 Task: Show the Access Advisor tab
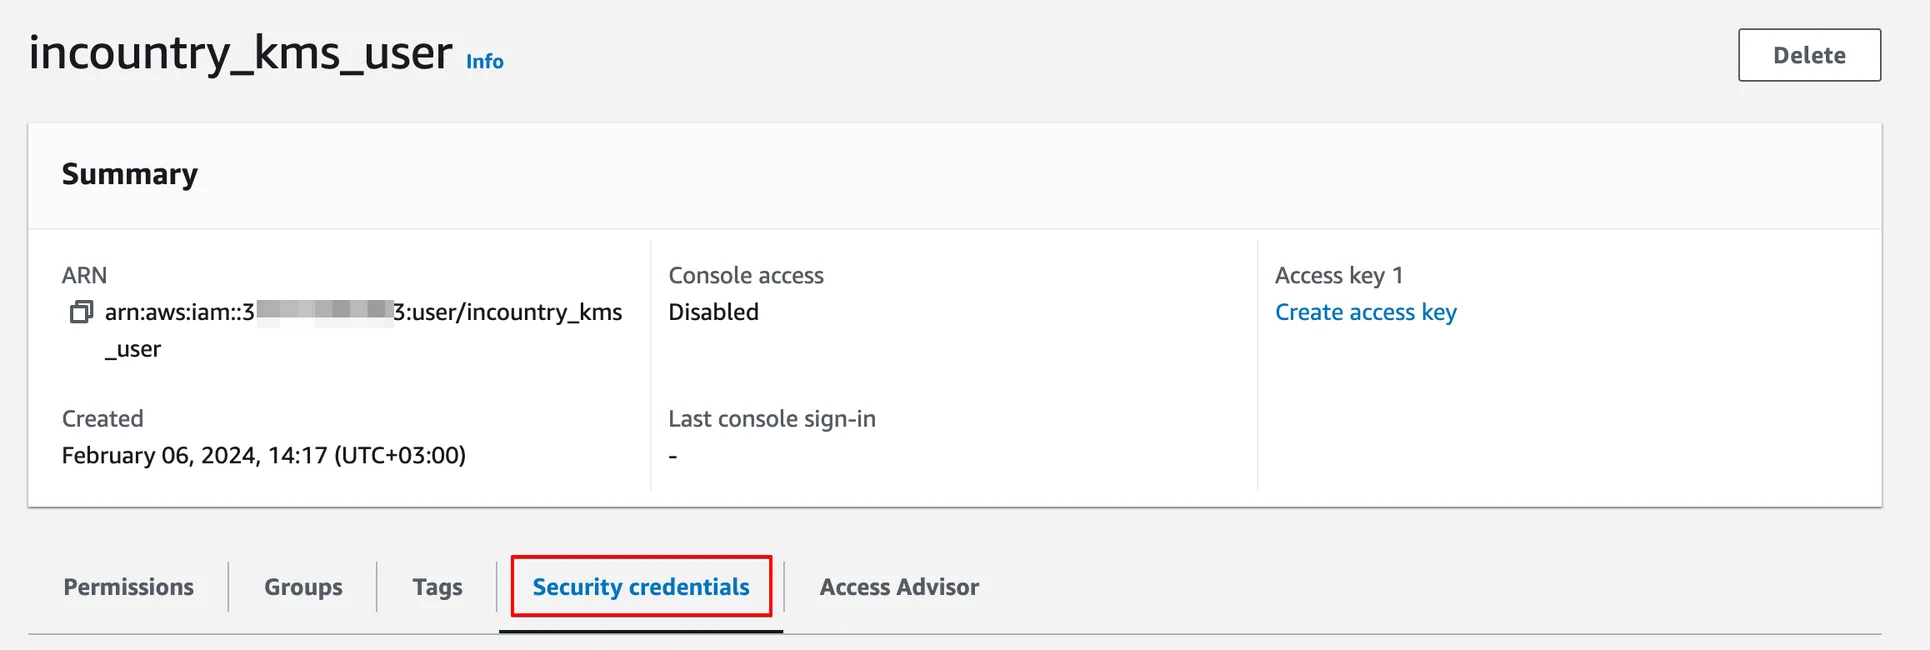tap(899, 587)
